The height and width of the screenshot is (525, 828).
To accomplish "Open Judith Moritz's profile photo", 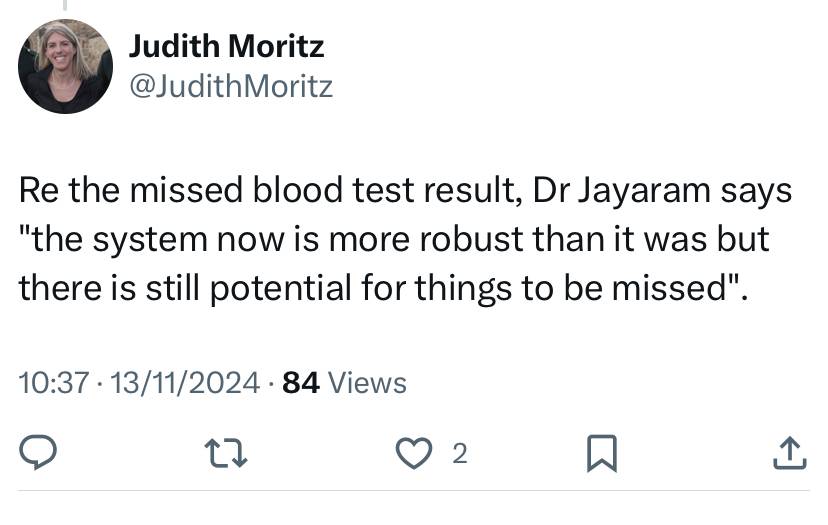I will [65, 67].
